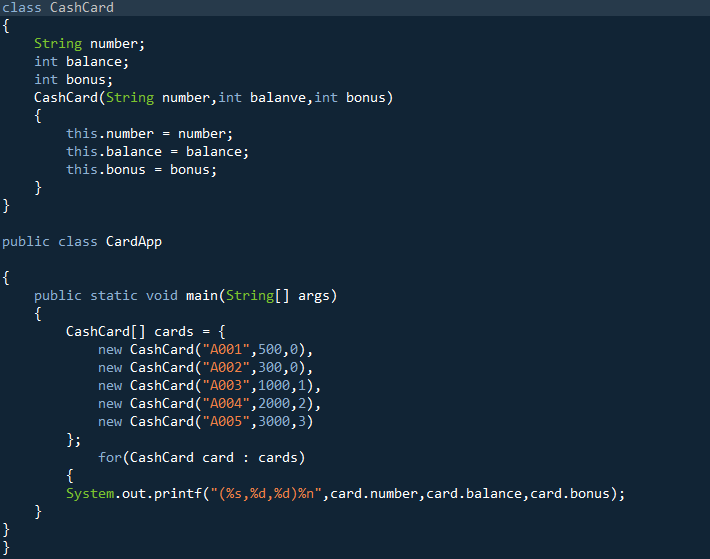Click the 'String number;' field line
This screenshot has width=710, height=559.
click(x=89, y=44)
